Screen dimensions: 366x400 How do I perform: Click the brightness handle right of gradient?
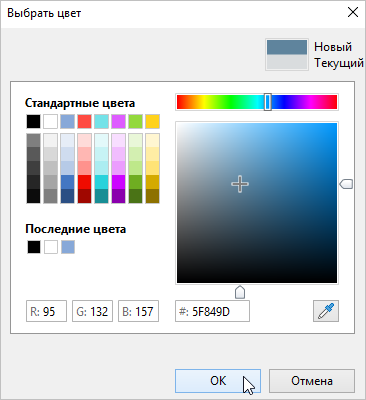(346, 184)
